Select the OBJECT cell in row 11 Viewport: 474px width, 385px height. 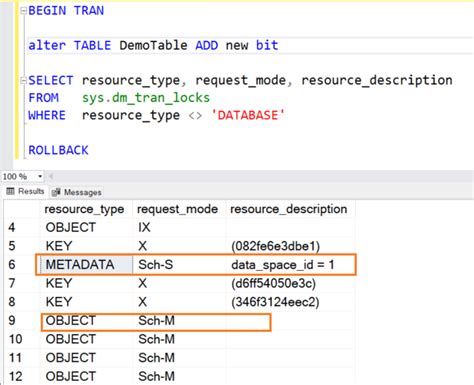[x=87, y=358]
